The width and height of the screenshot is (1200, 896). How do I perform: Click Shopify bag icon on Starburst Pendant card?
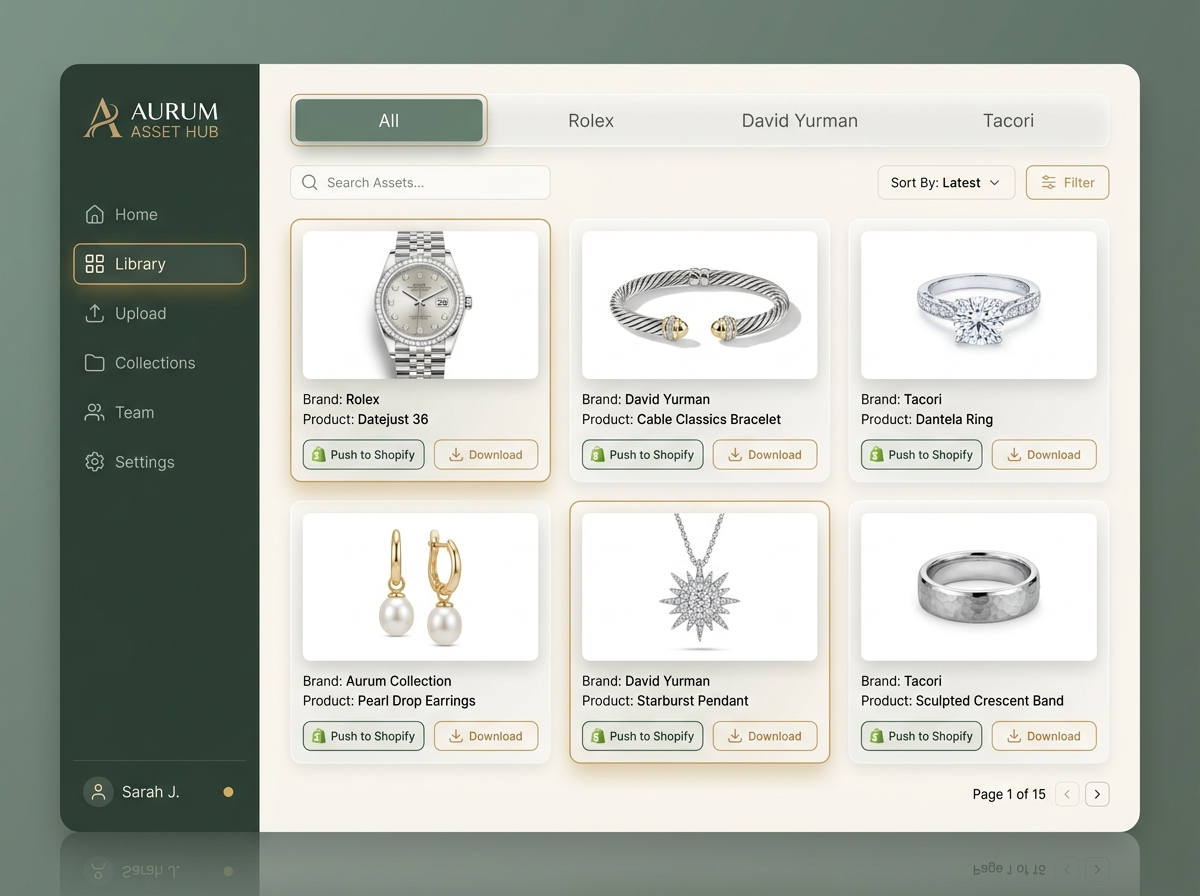click(597, 736)
